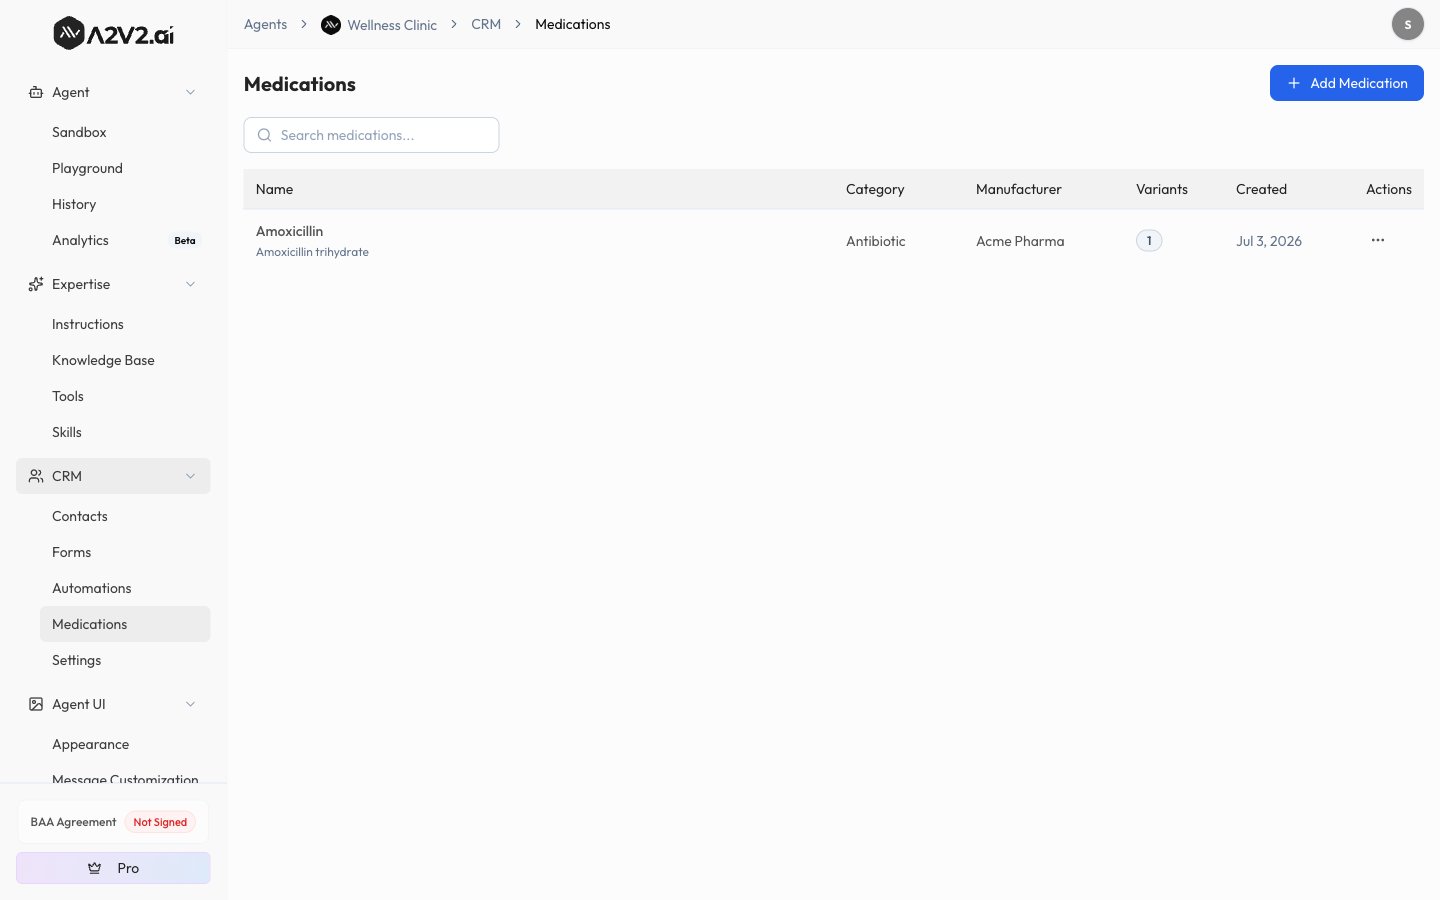Click the Pro plan button
Viewport: 1440px width, 900px height.
pyautogui.click(x=113, y=868)
